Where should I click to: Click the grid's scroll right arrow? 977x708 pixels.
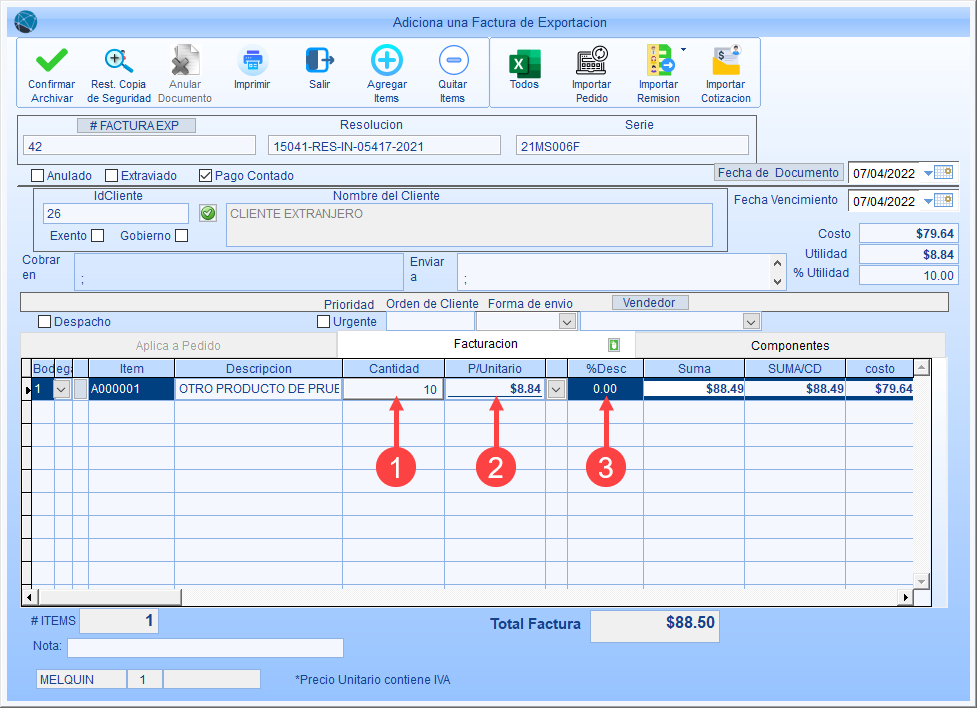[905, 597]
